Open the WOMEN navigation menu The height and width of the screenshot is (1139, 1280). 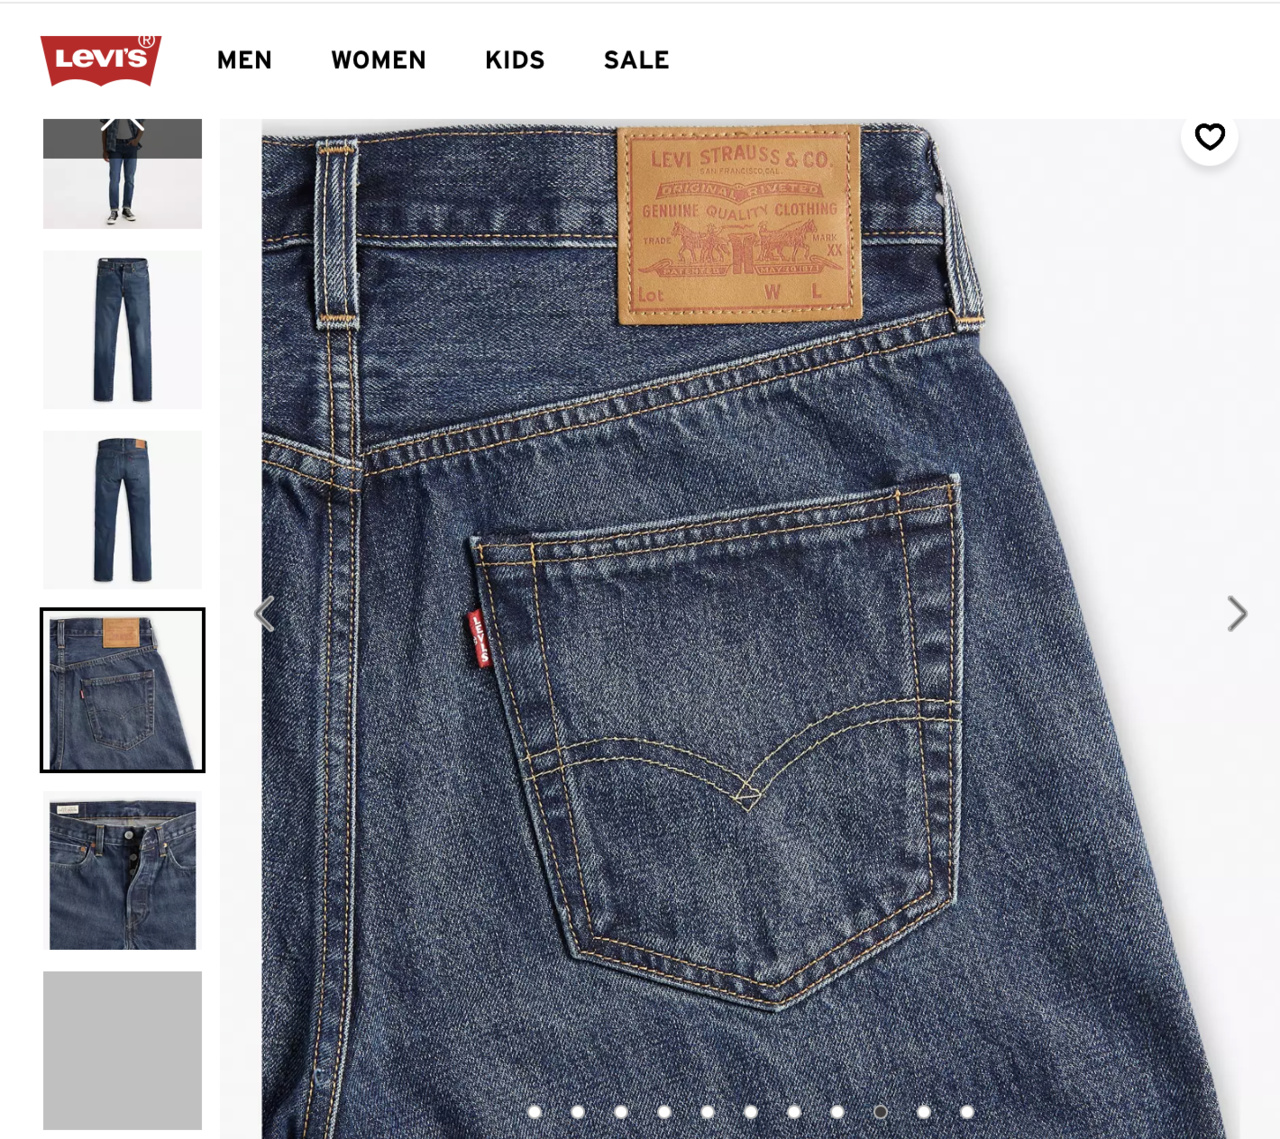[x=378, y=60]
